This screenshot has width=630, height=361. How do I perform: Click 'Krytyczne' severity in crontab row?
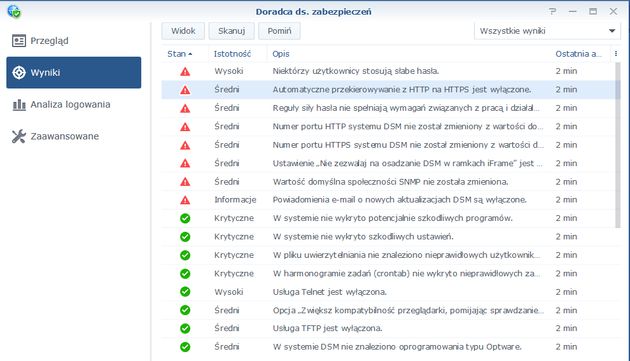[x=234, y=274]
